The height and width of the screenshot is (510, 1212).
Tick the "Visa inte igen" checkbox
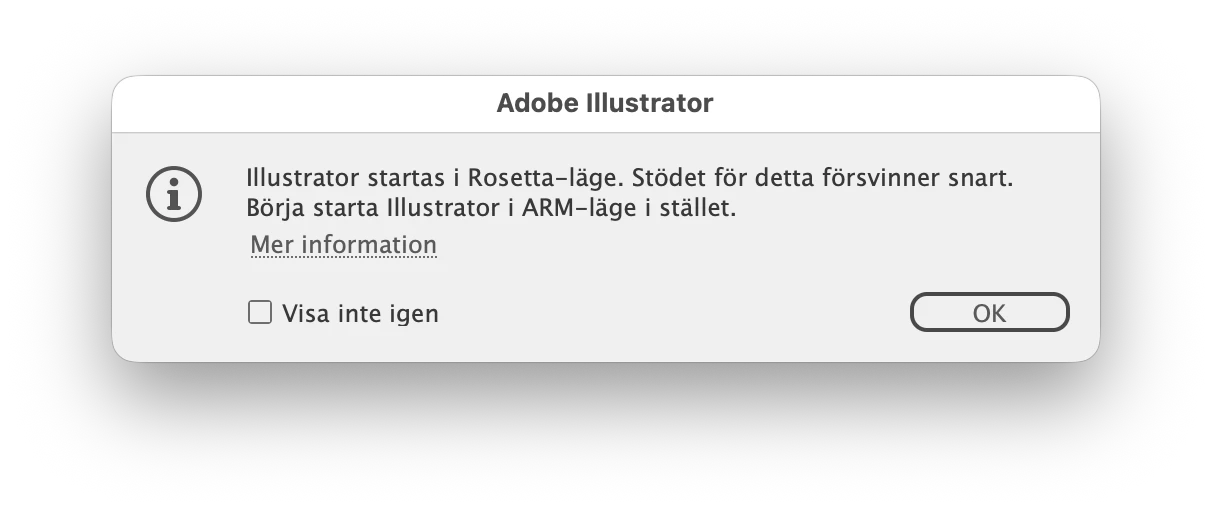pos(260,313)
